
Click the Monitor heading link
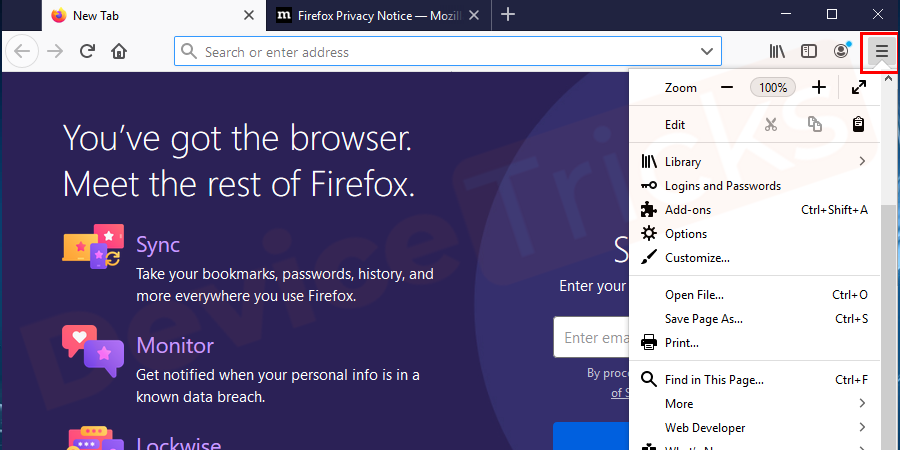click(174, 346)
